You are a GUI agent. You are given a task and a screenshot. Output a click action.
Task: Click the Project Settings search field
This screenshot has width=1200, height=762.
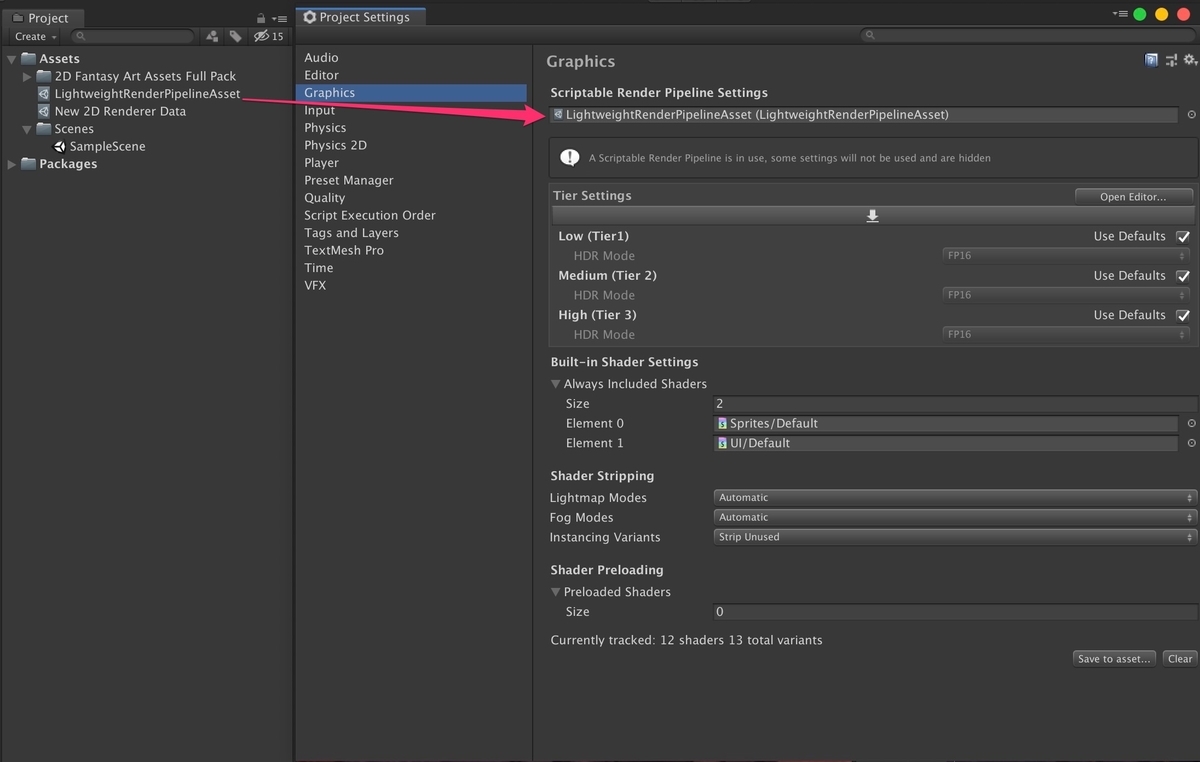coord(1027,36)
